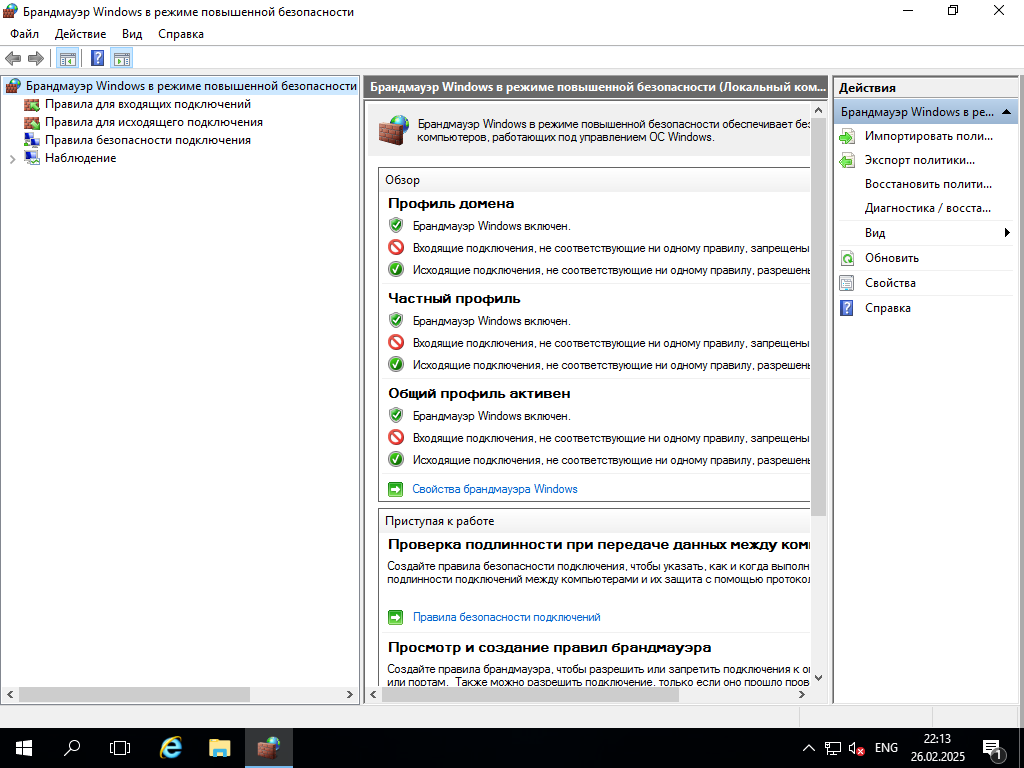Click Восстановить политику по умолчанию action
Image resolution: width=1024 pixels, height=768 pixels.
(928, 184)
